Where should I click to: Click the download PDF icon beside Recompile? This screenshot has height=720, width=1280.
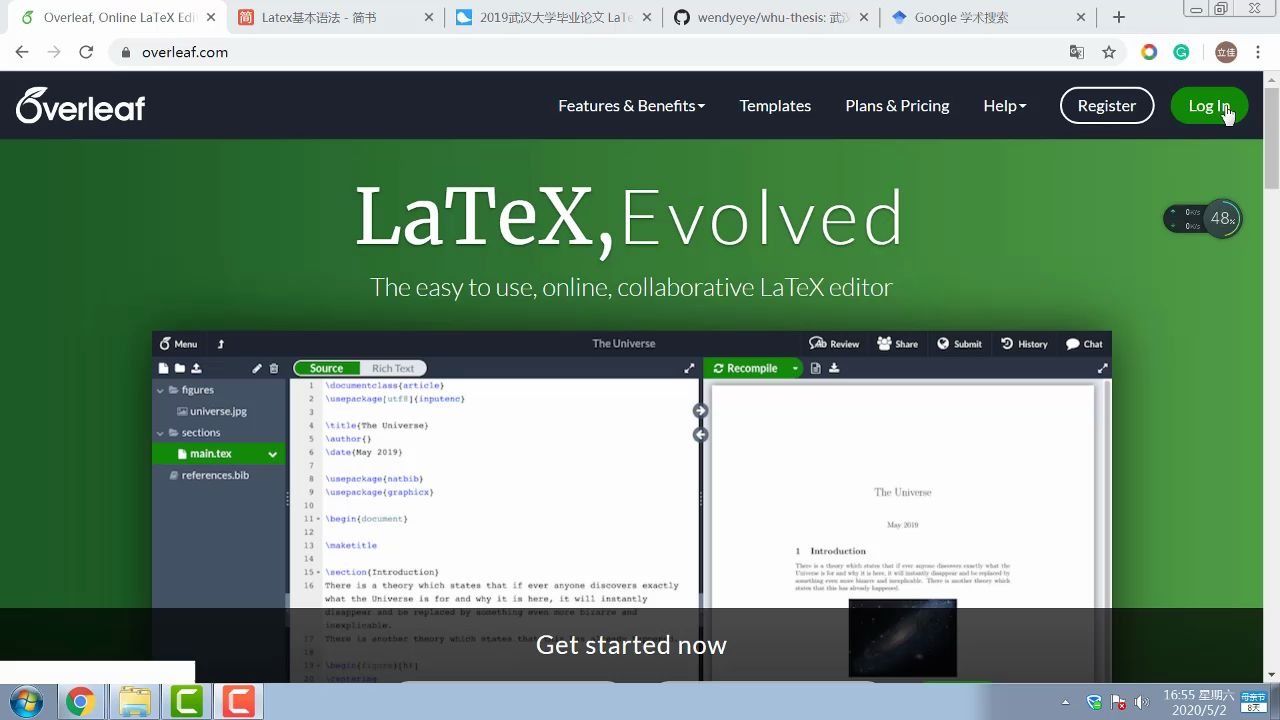coord(834,368)
